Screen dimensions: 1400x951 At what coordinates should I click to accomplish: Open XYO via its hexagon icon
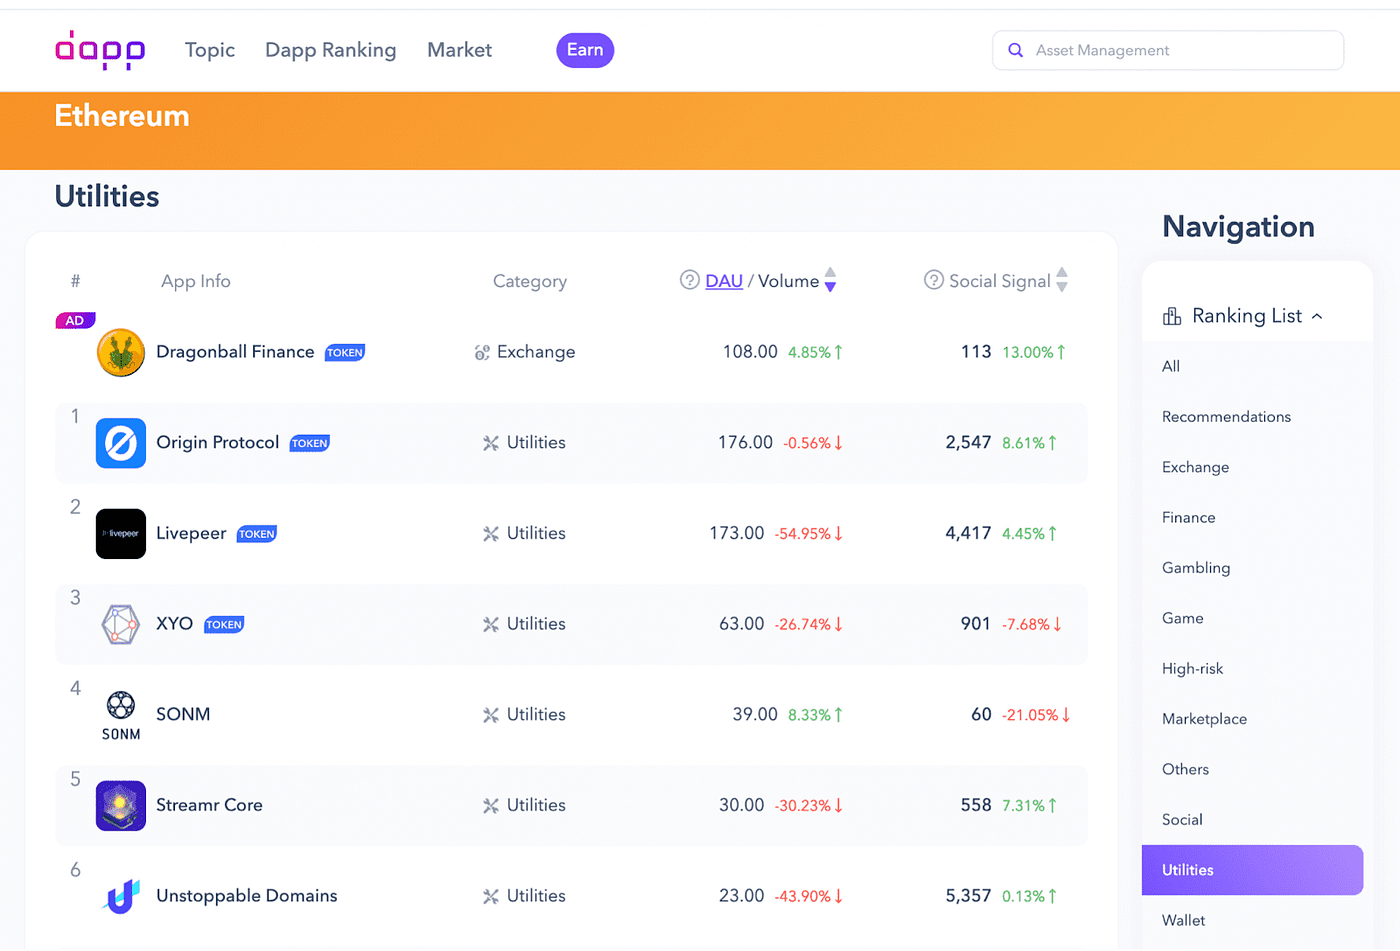(120, 623)
